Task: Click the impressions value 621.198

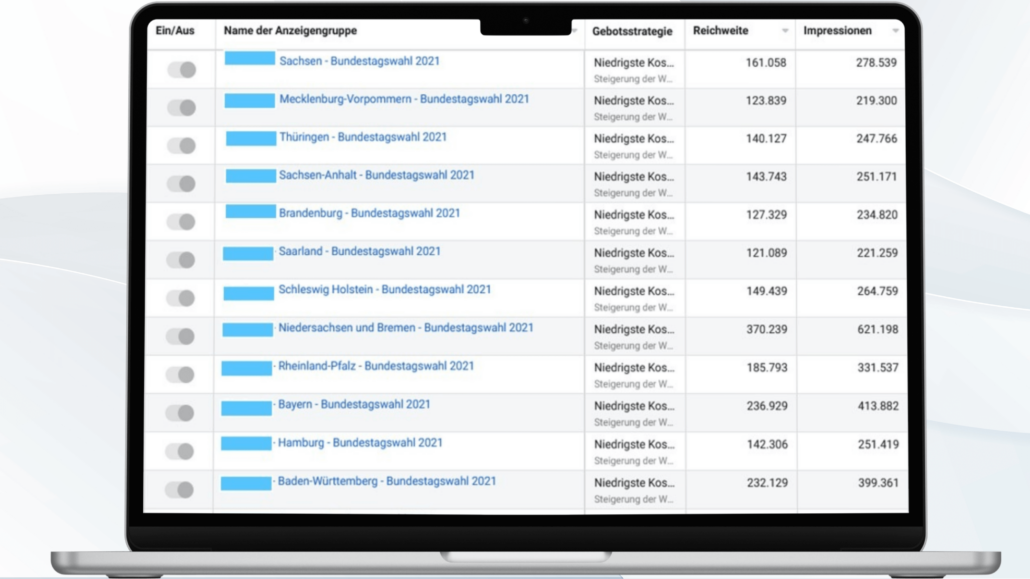Action: pos(878,330)
